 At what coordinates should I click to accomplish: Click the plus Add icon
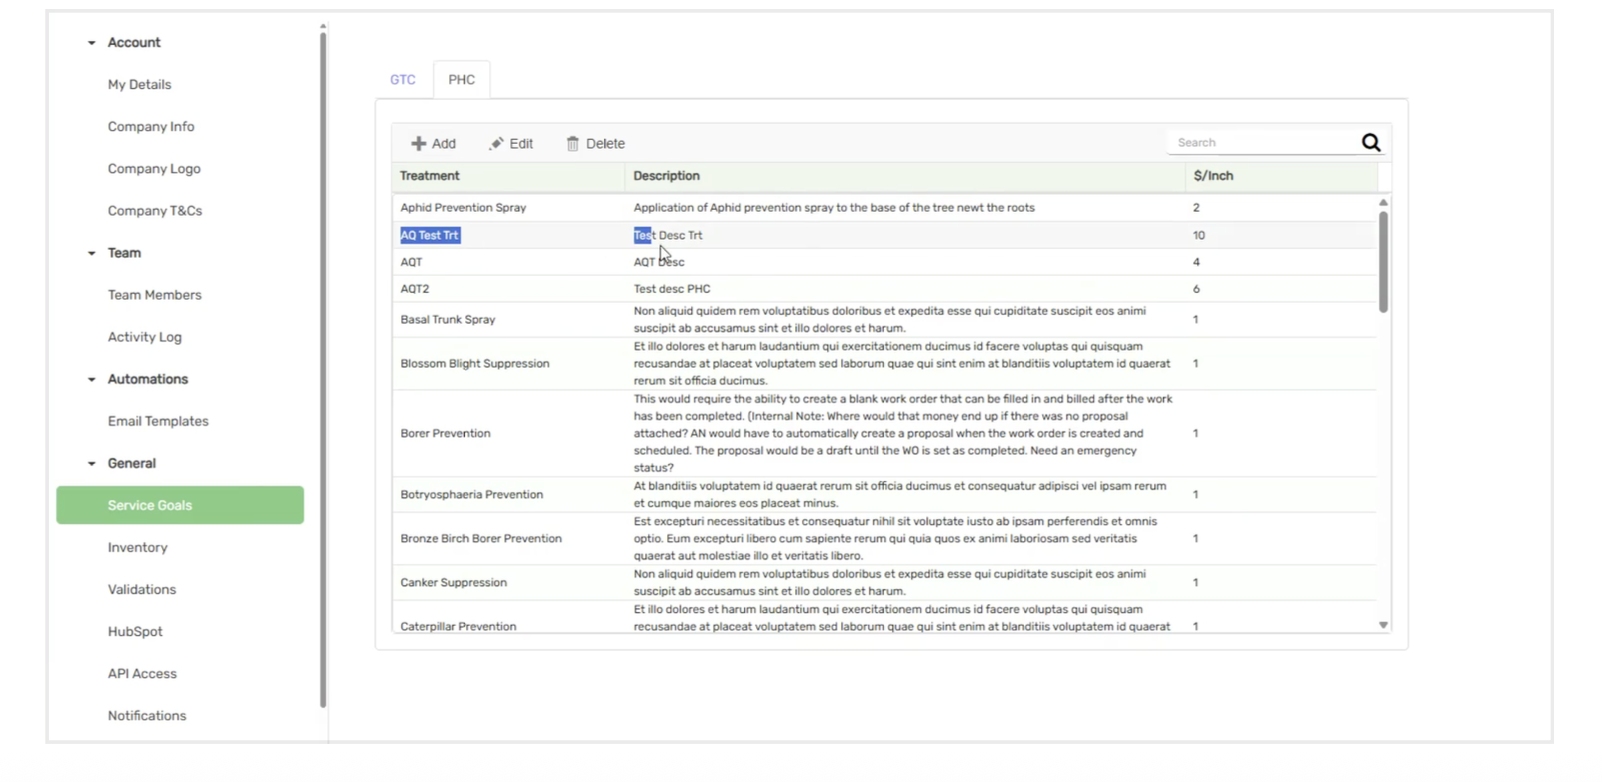(x=418, y=144)
